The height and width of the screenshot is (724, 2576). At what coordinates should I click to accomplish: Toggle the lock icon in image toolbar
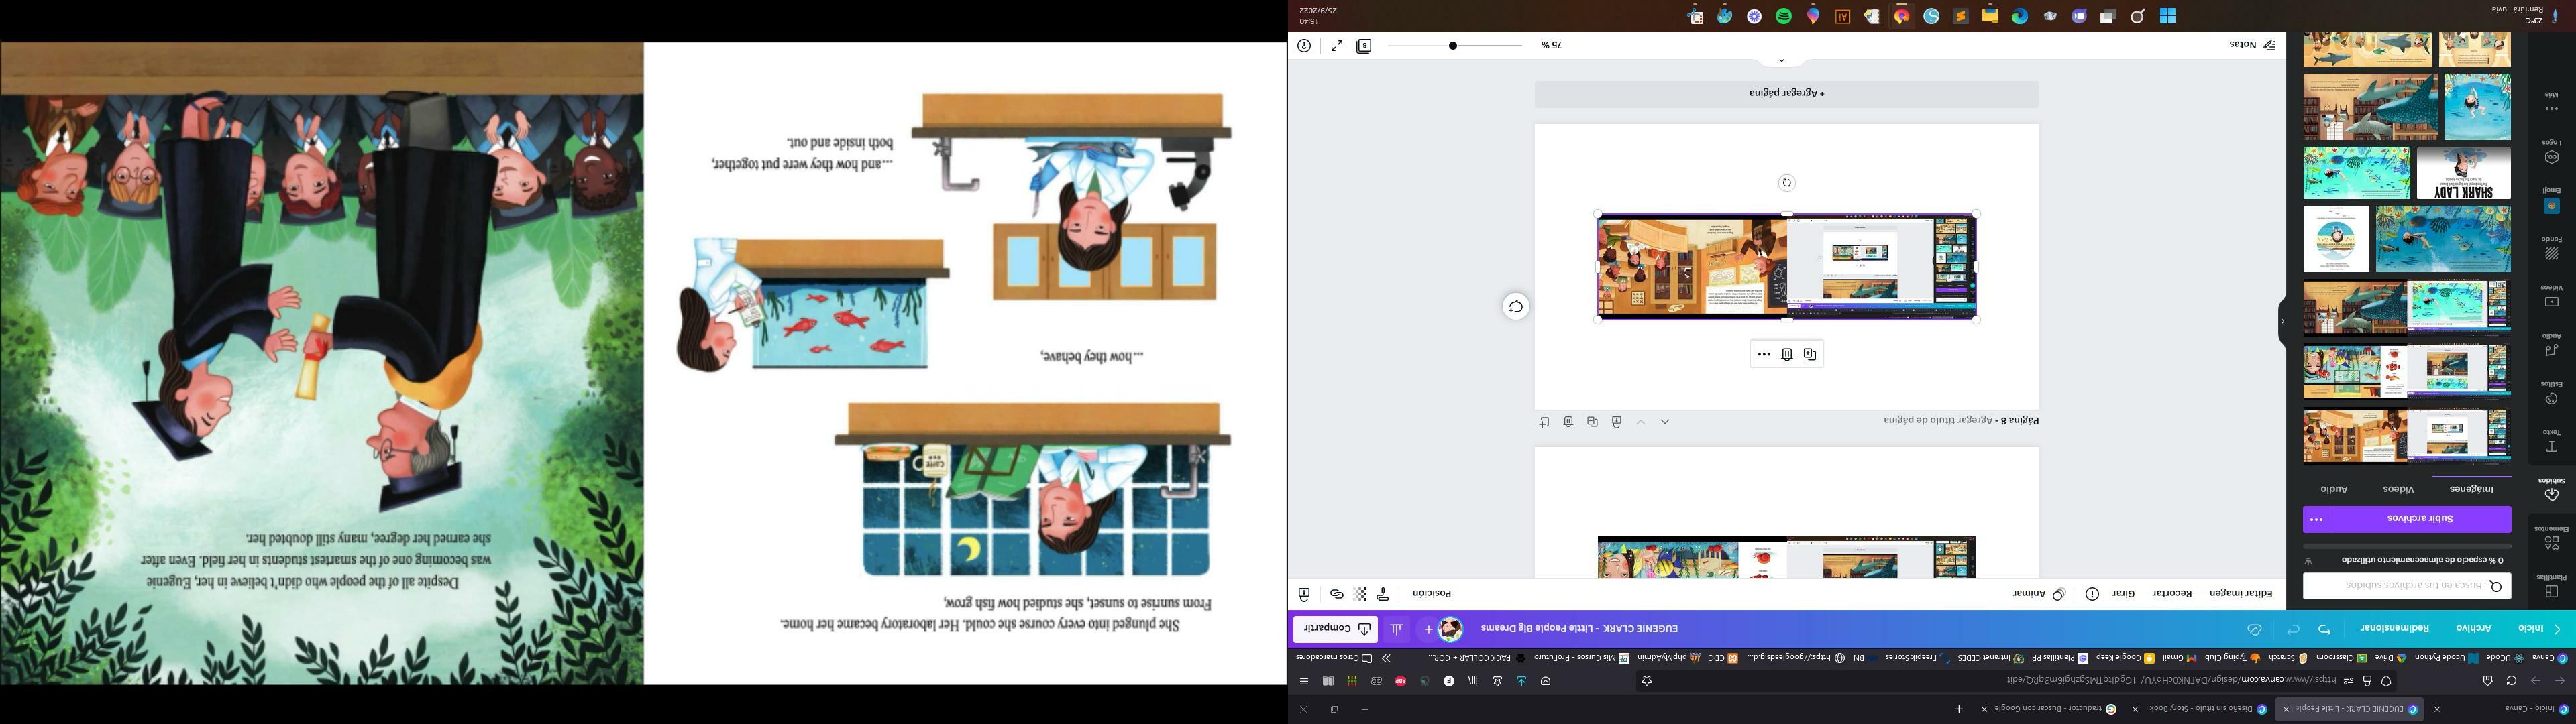[1304, 594]
